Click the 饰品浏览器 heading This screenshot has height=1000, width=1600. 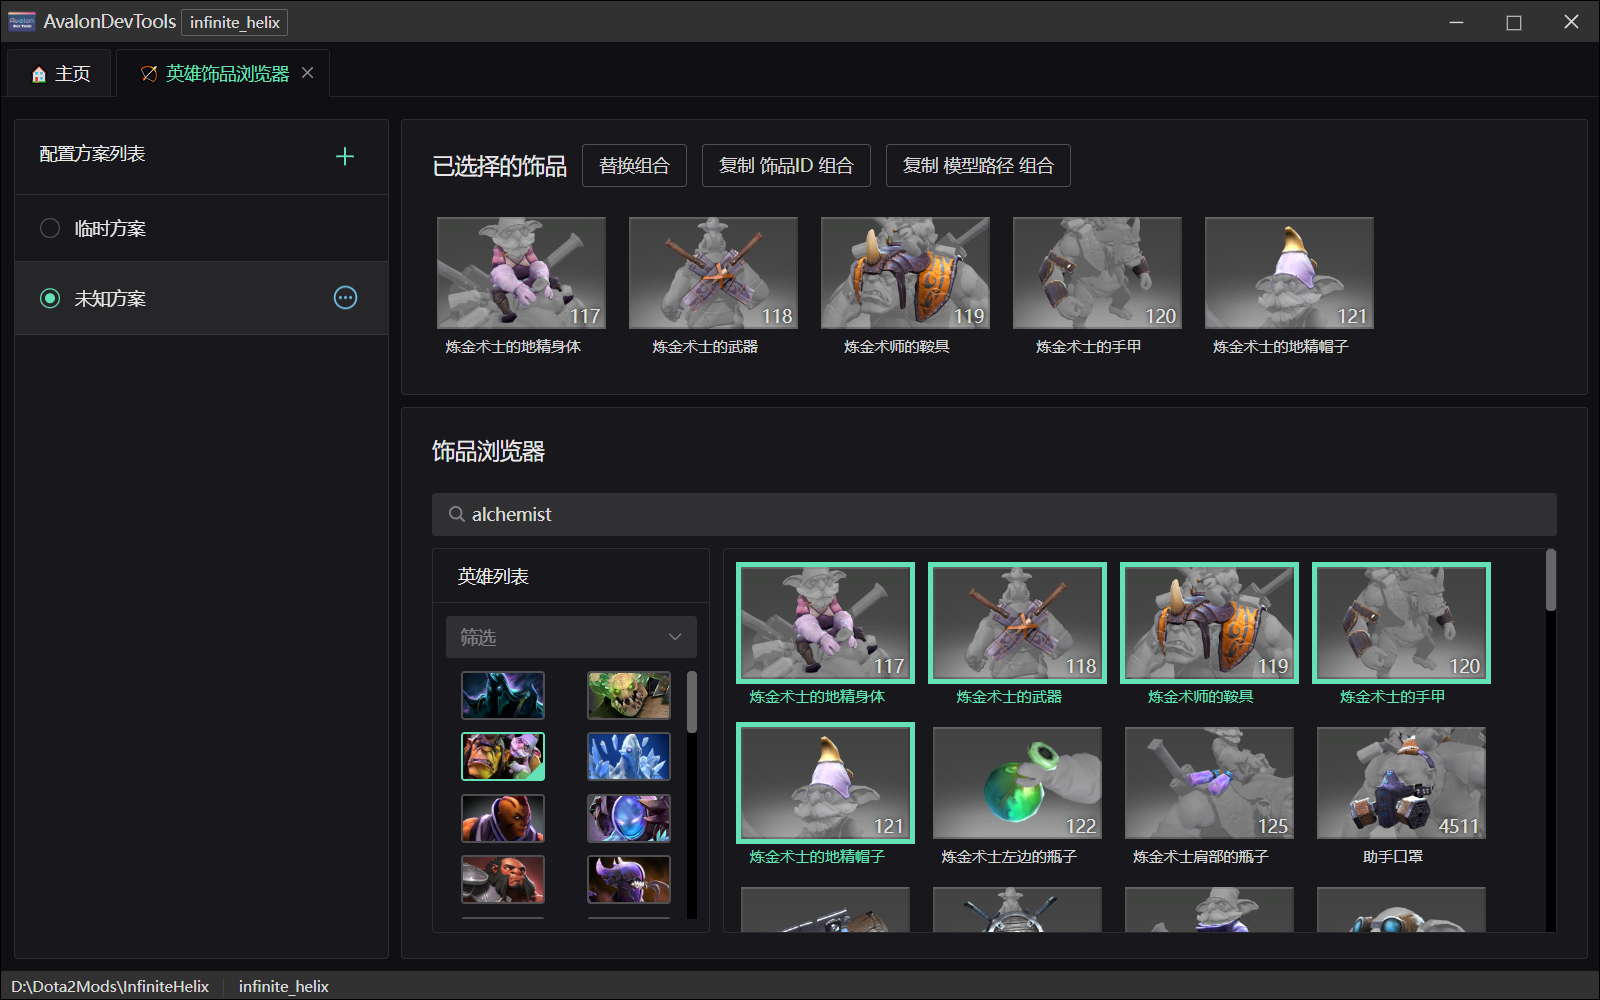coord(488,451)
